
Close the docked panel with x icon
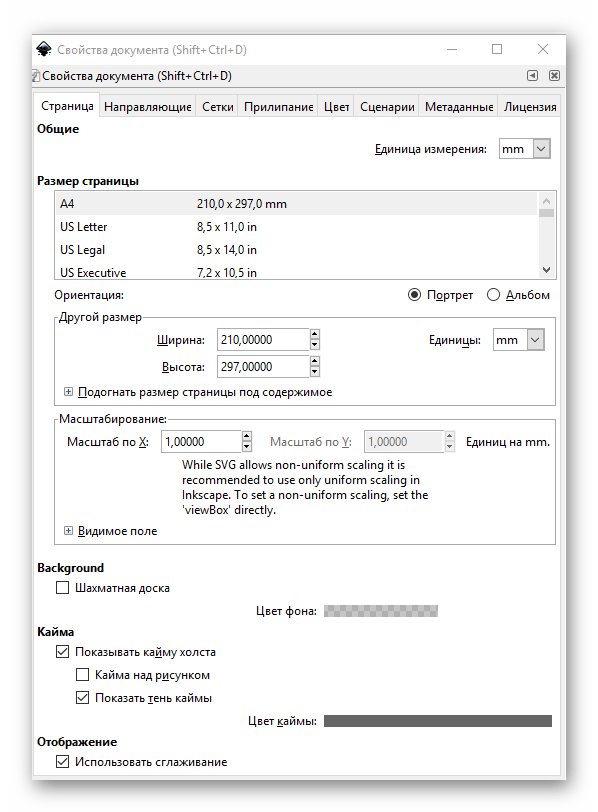[x=554, y=76]
